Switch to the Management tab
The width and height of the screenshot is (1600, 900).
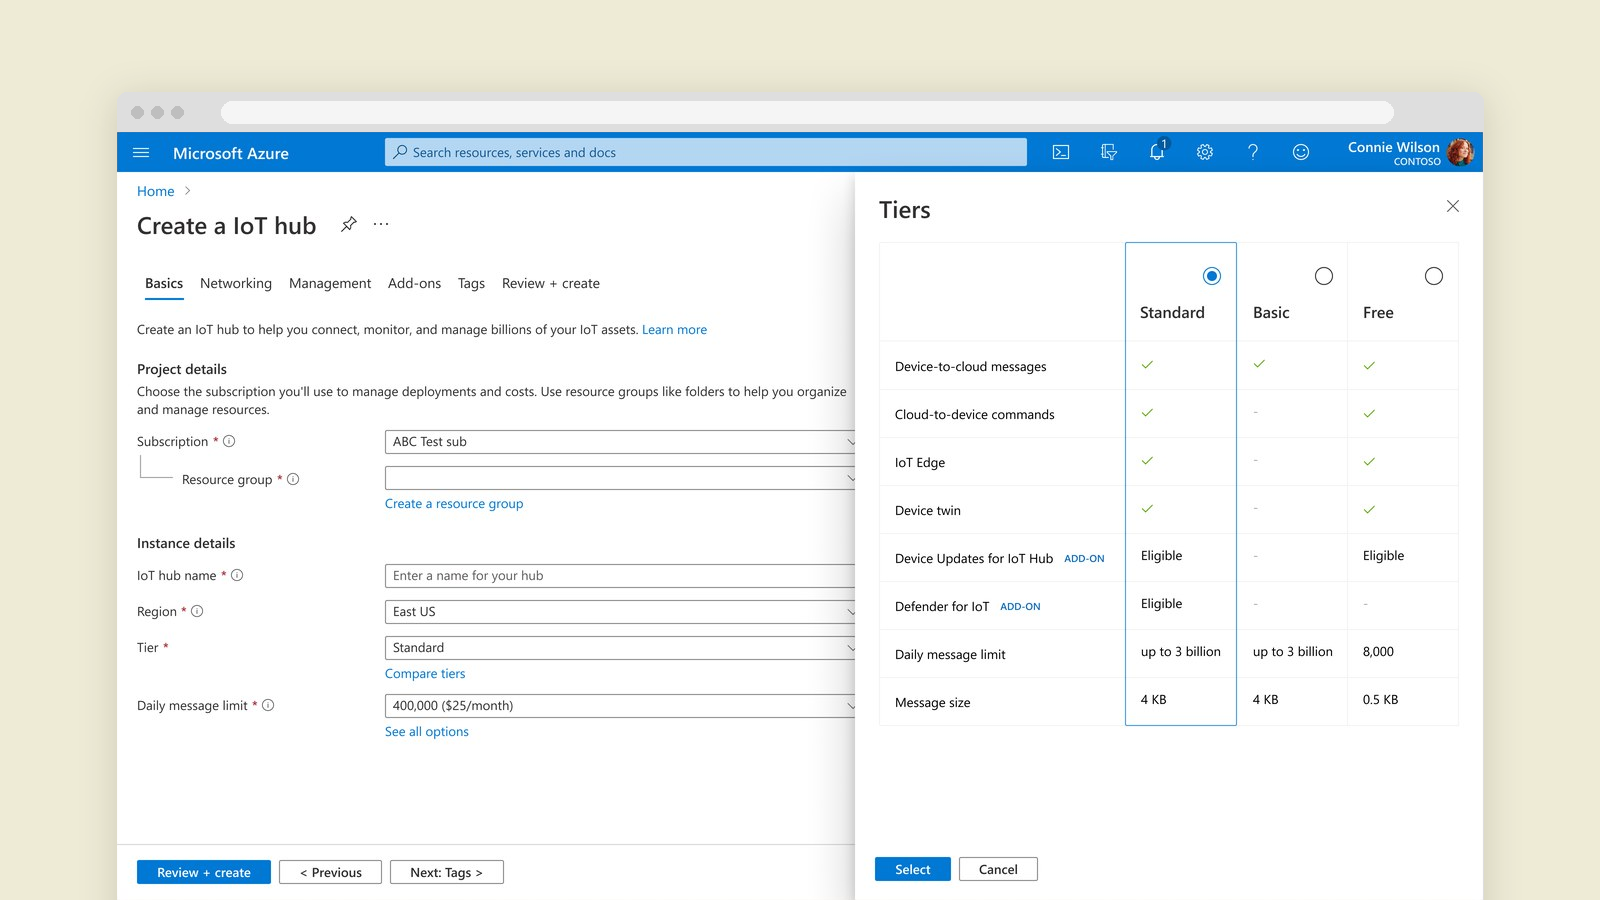point(330,283)
